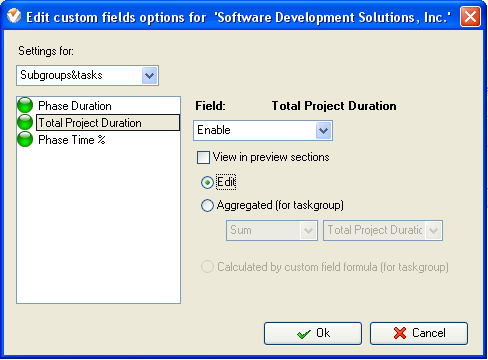Screen dimensions: 488x360
Task: Select Total Project Duration in the field list
Action: pos(108,123)
